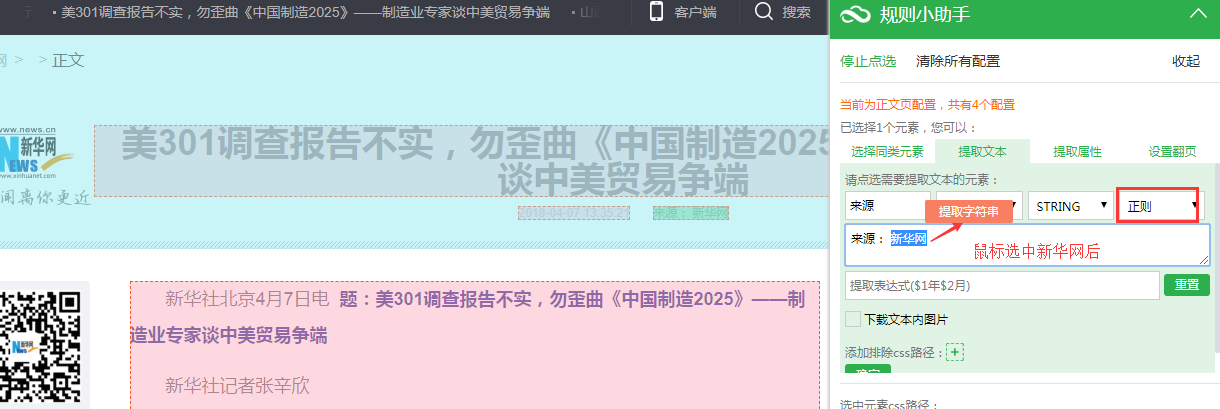Click the 来源 field name input

887,206
